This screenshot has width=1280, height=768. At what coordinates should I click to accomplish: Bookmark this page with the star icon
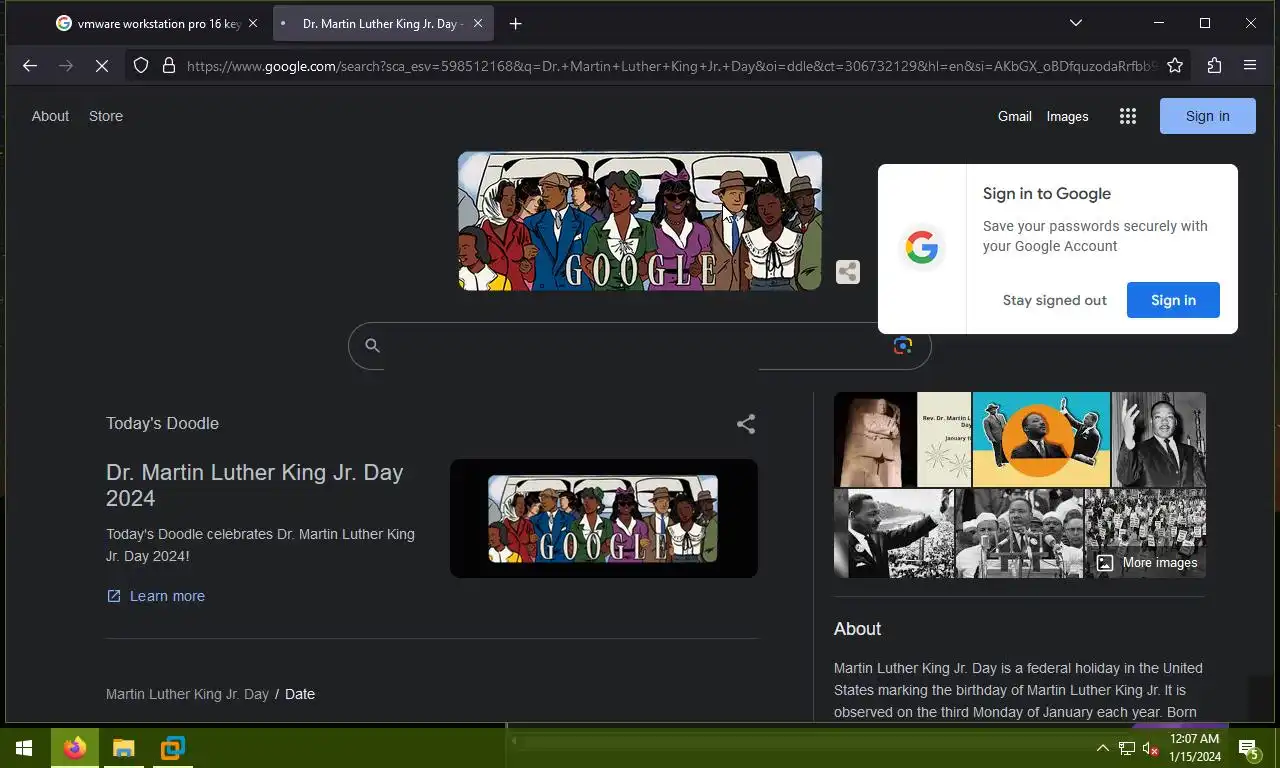point(1175,65)
